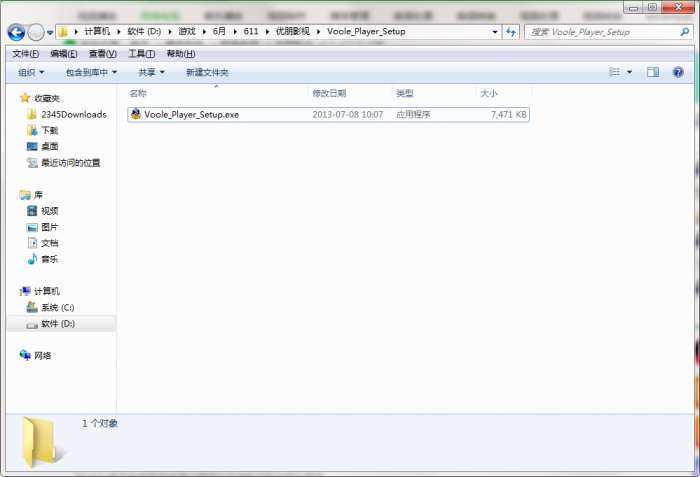Click the 网络 network icon

25,355
